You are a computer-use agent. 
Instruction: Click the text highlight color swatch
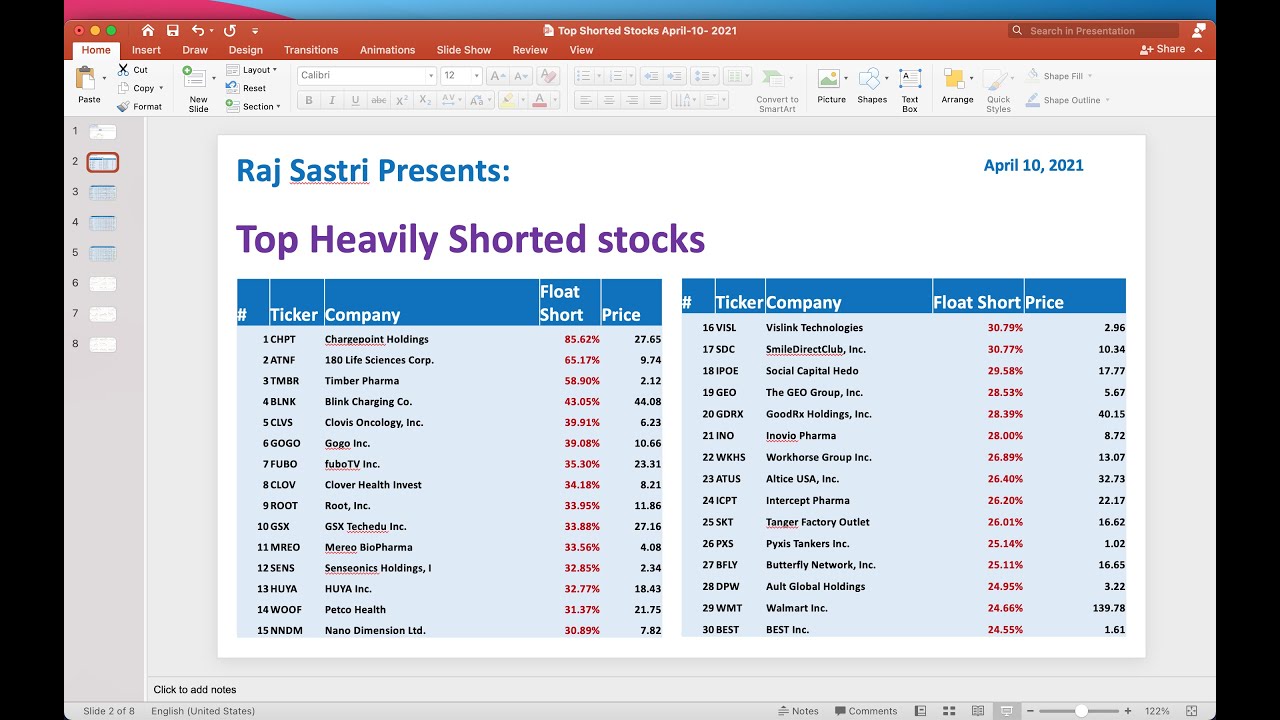pos(508,100)
